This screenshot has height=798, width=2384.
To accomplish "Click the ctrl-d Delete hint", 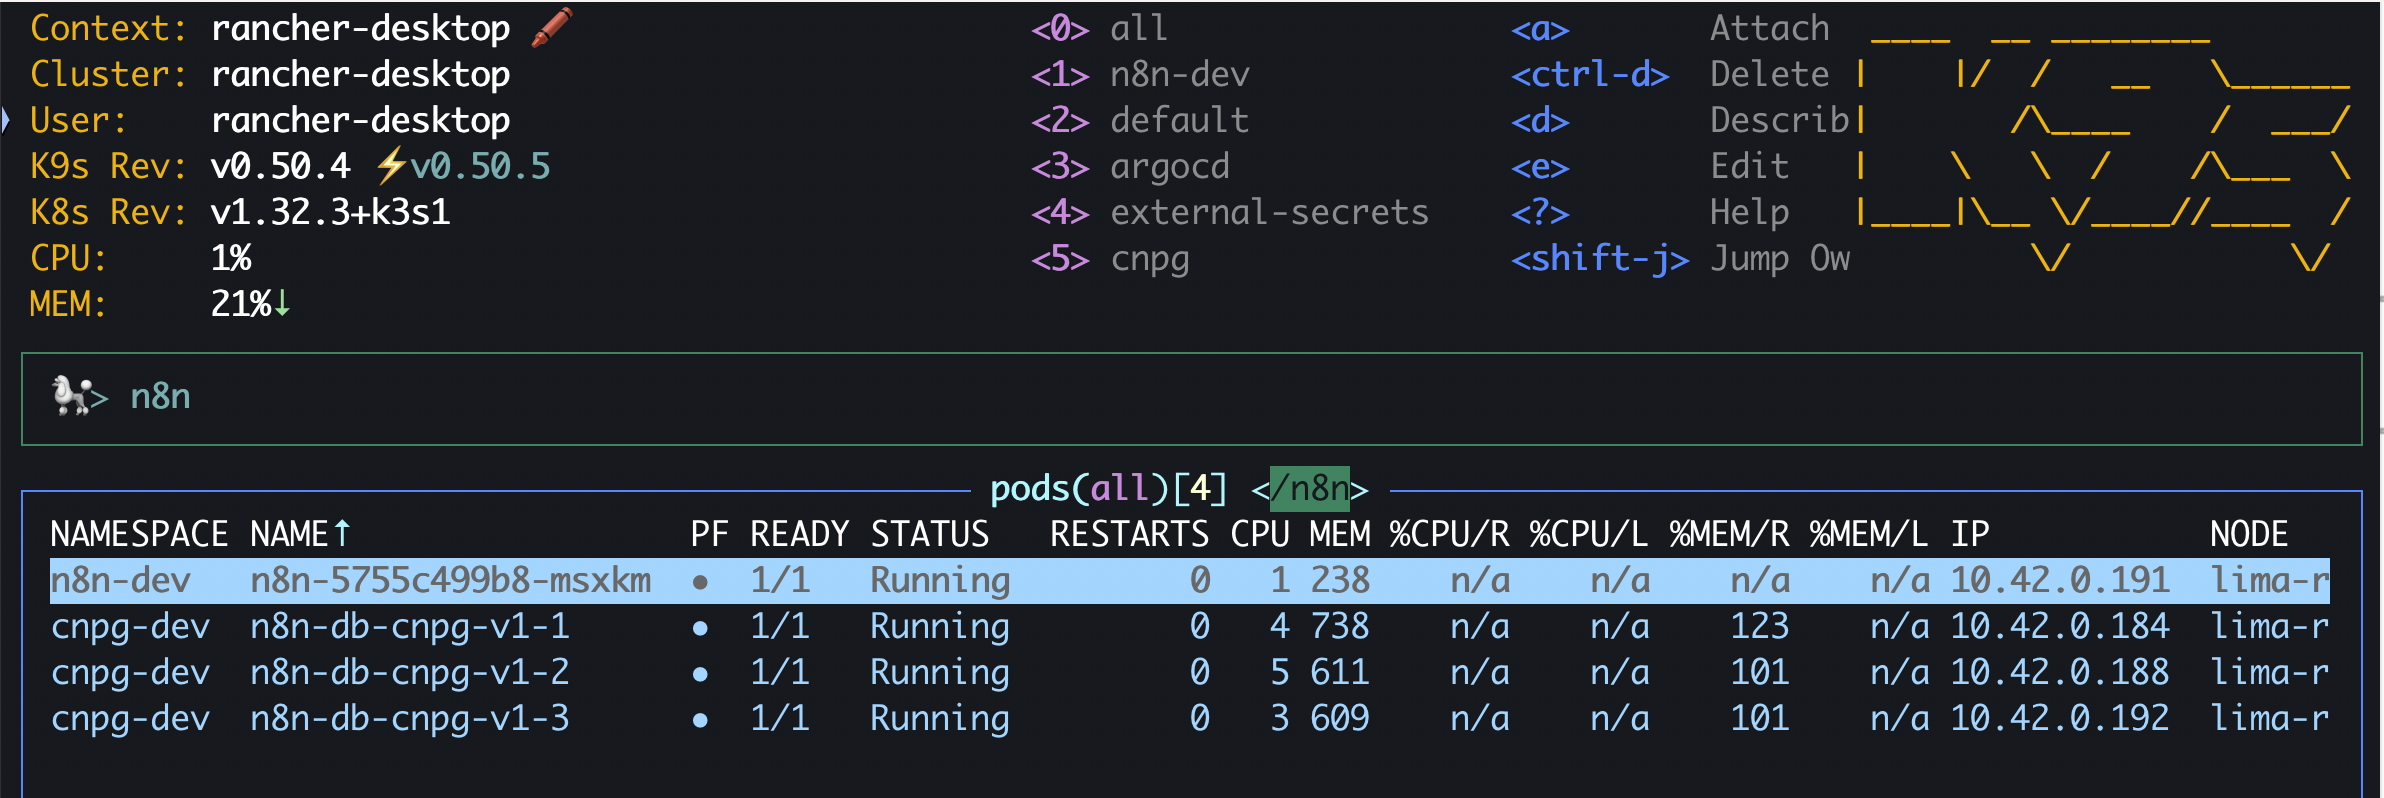I will tap(1670, 74).
